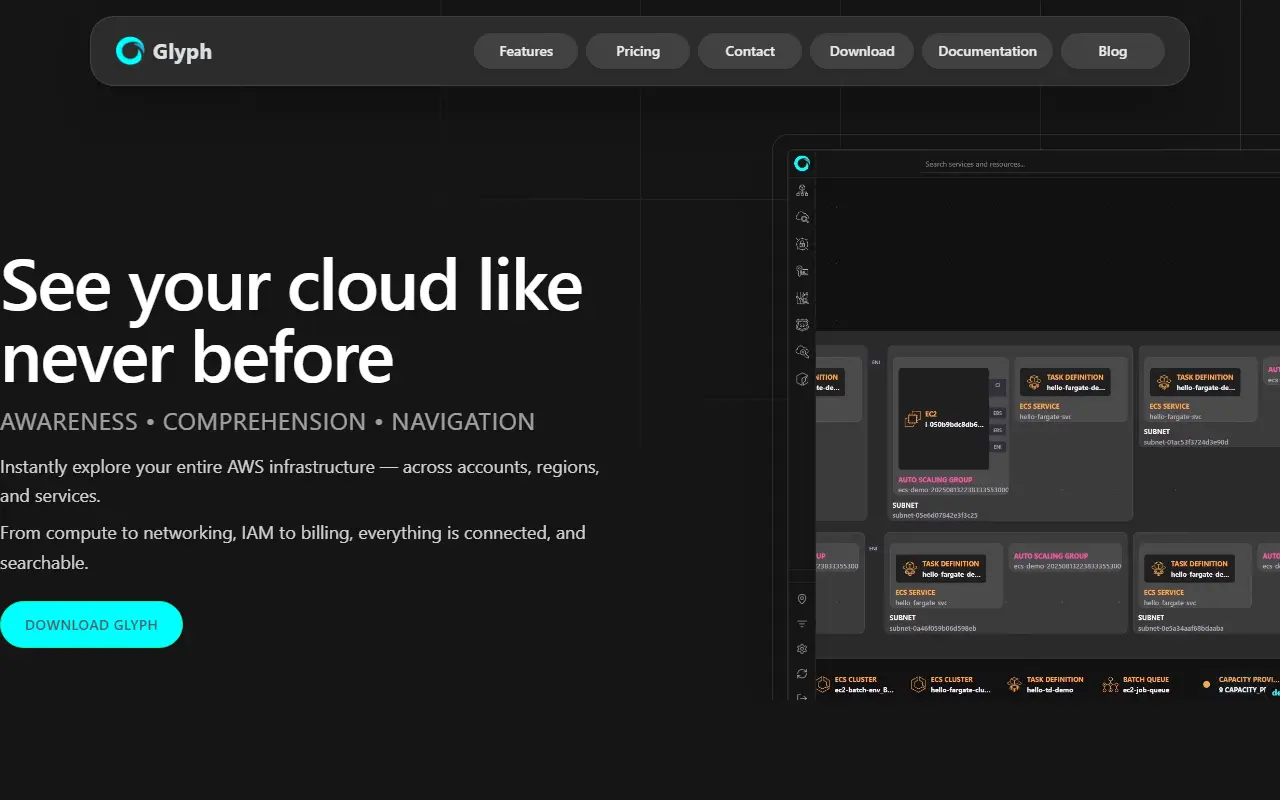
Task: Click the ECS cluster ec2-batch-env icon
Action: click(824, 685)
